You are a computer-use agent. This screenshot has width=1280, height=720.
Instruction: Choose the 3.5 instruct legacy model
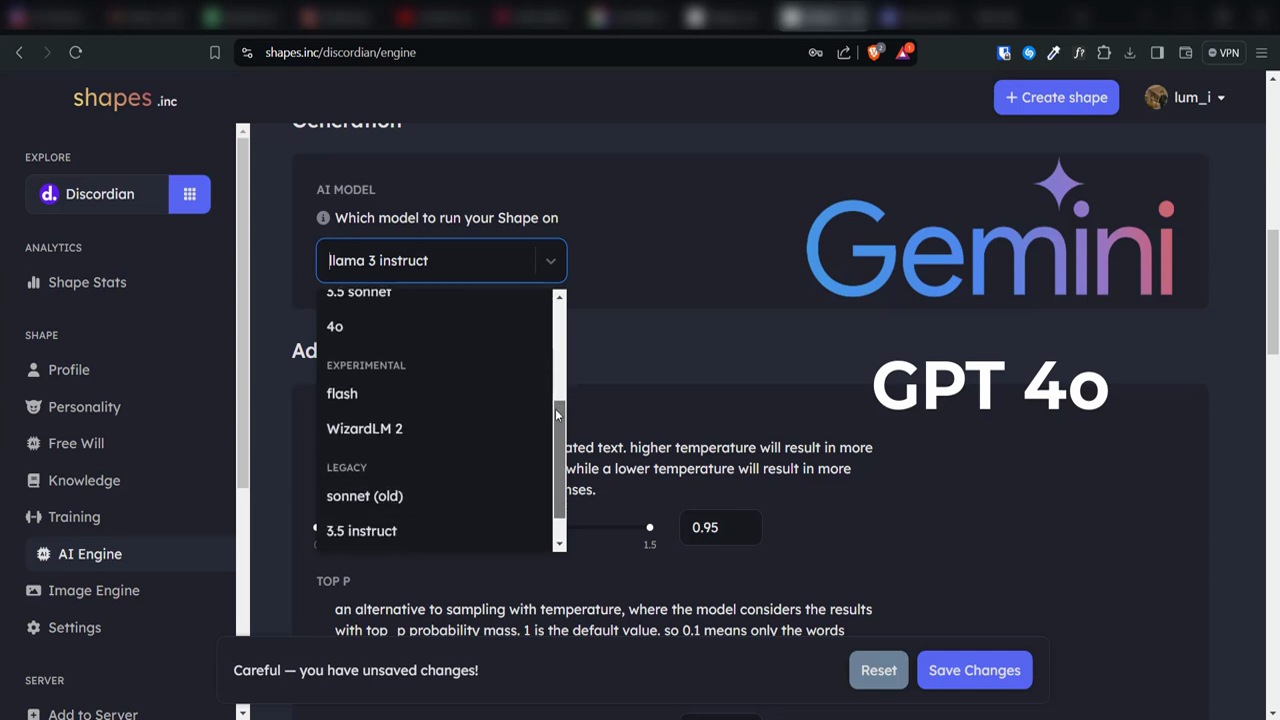point(435,531)
